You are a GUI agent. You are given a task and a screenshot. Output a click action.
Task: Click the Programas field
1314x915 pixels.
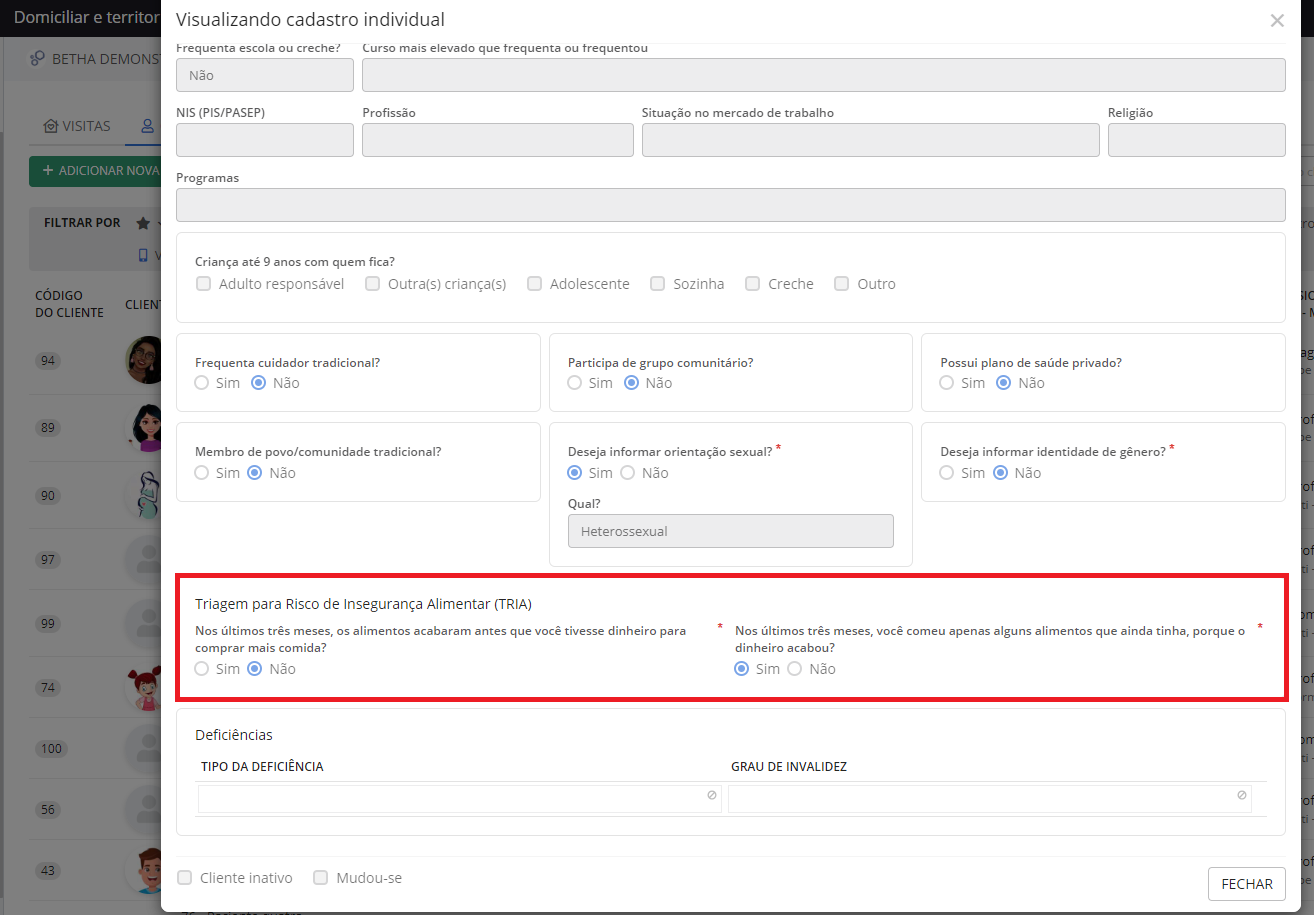730,205
